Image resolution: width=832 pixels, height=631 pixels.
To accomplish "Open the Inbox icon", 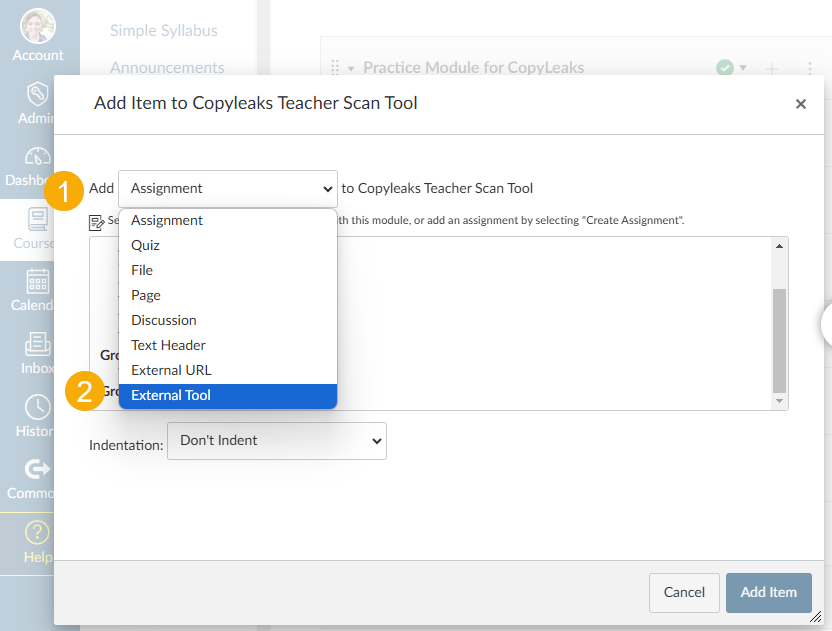I will [38, 344].
